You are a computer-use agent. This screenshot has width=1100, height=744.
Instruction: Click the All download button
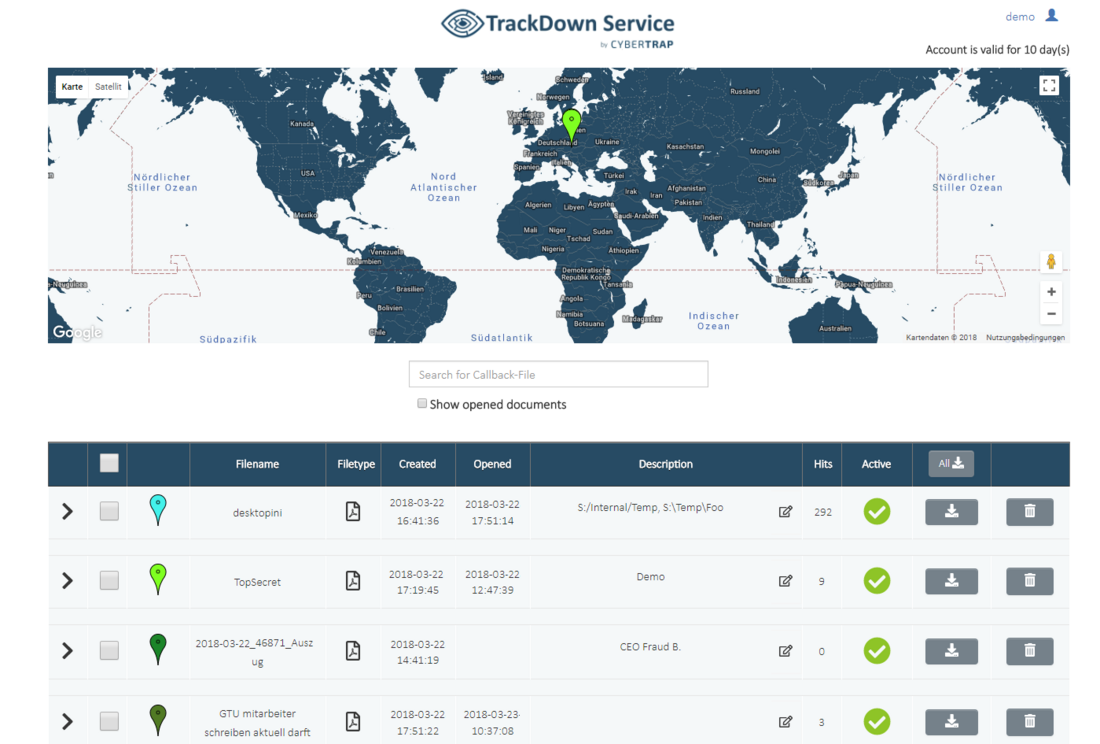pyautogui.click(x=950, y=463)
